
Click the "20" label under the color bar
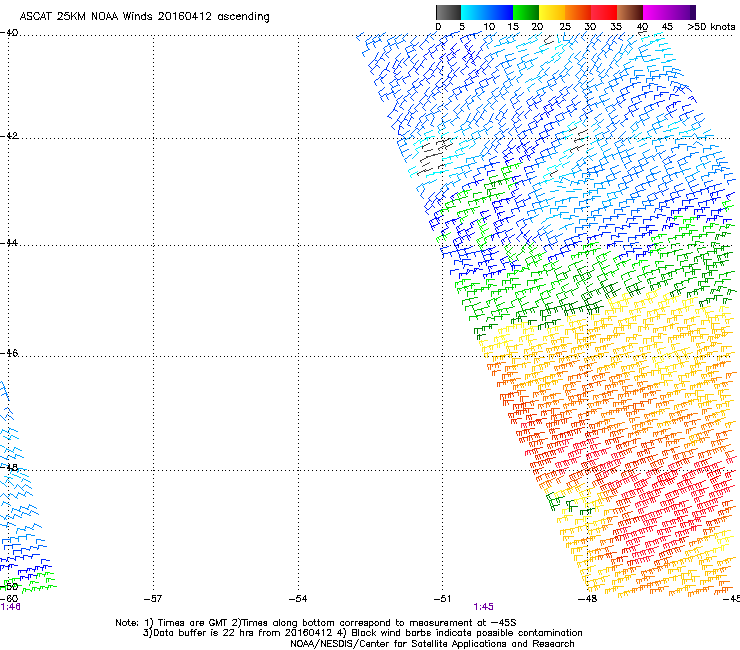(x=537, y=27)
